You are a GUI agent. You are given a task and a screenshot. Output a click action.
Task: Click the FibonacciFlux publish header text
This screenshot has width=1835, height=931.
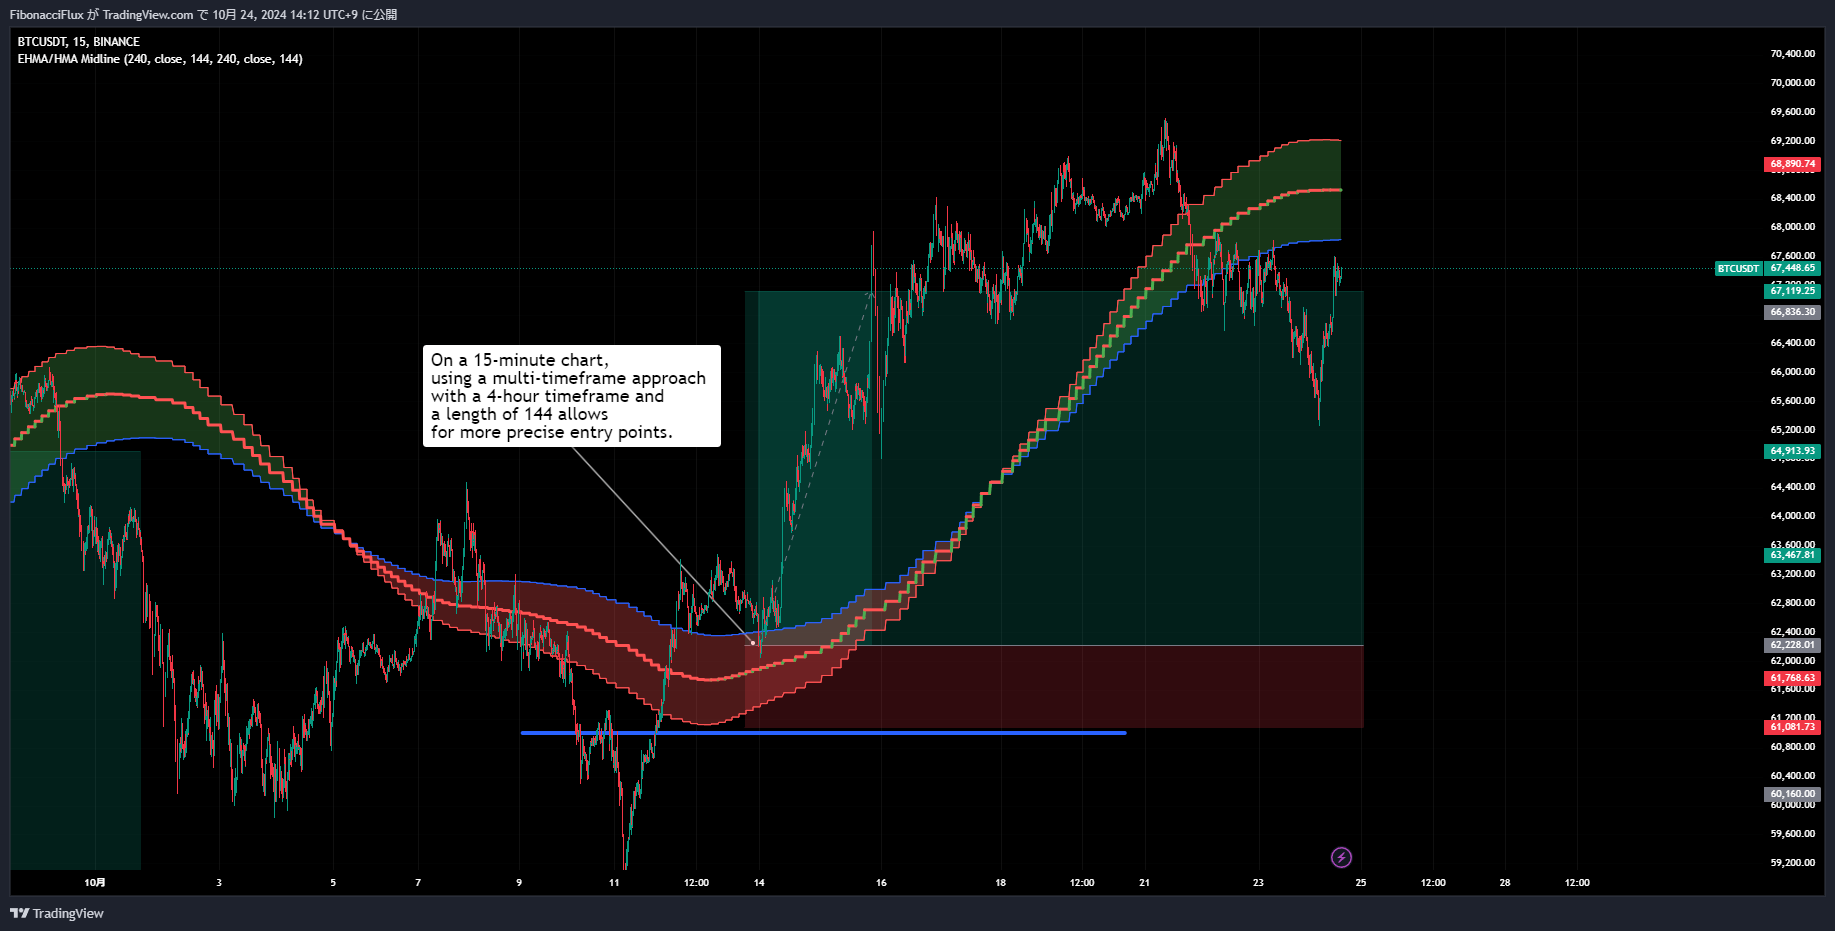[x=203, y=14]
